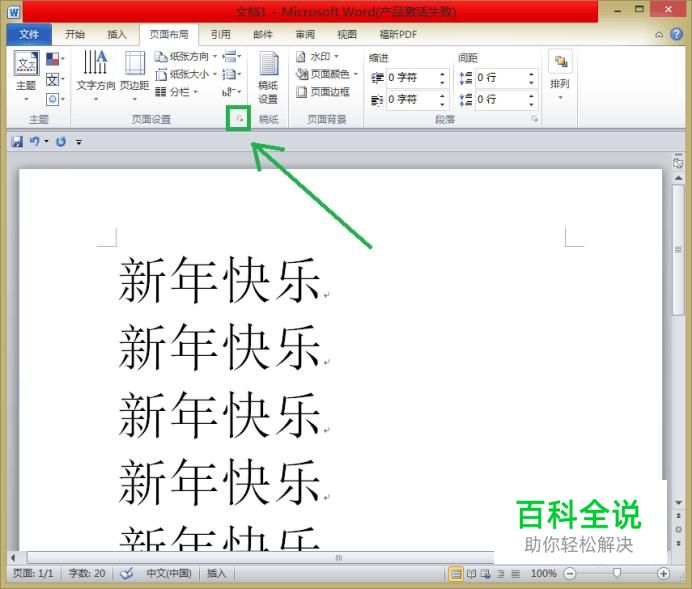Undo last action
The image size is (692, 589).
click(x=34, y=142)
